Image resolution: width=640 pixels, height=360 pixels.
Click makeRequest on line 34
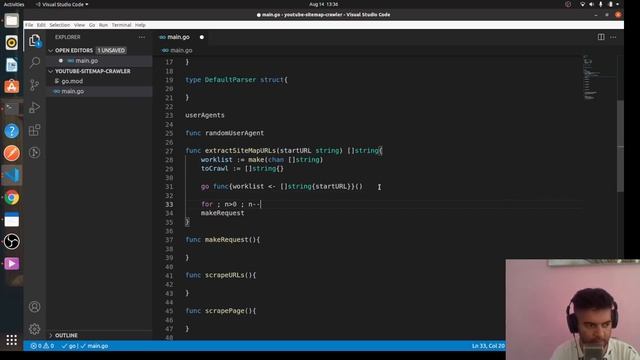coord(222,213)
